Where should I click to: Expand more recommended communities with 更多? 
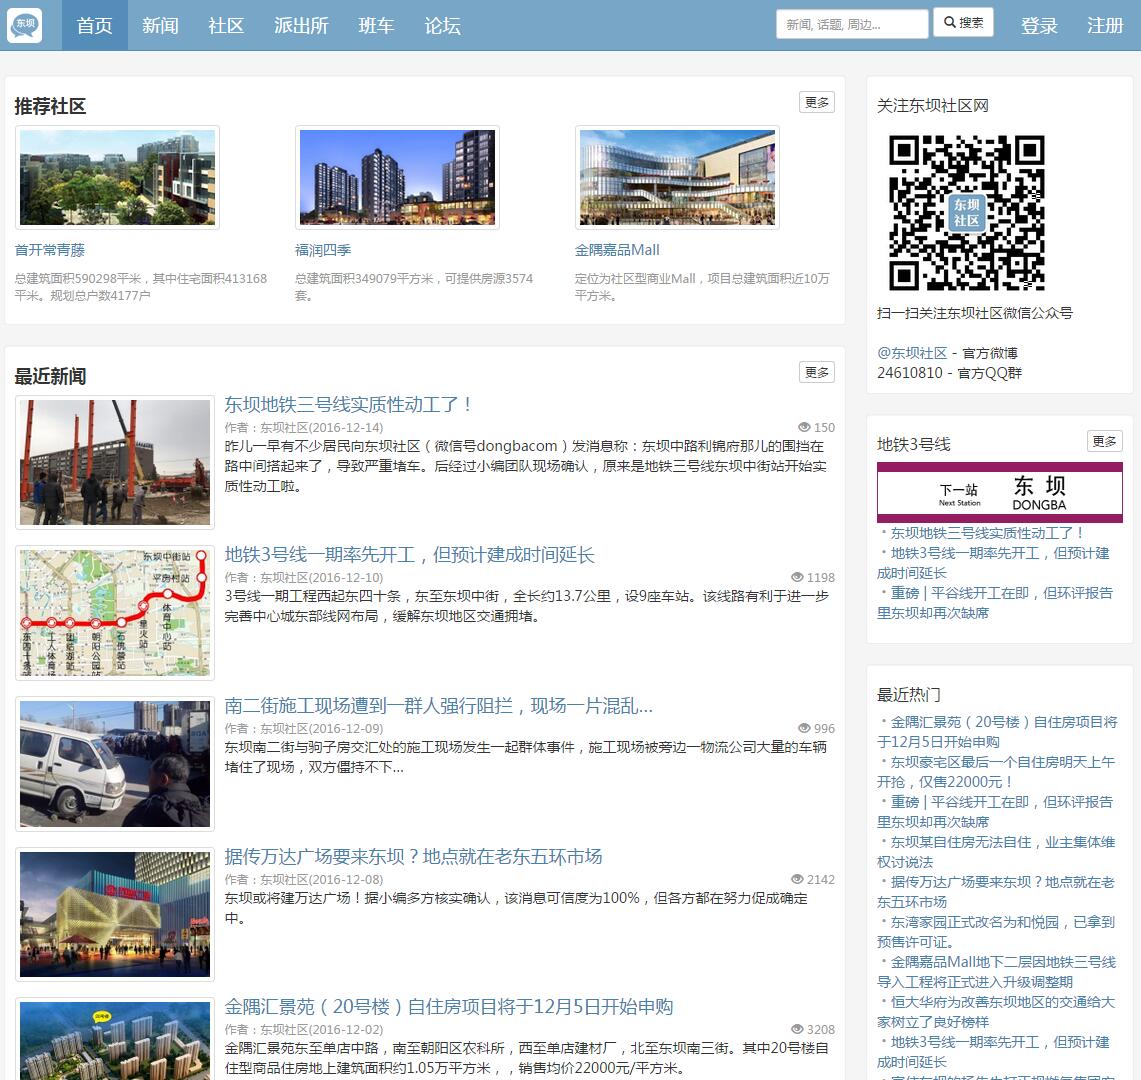click(x=816, y=102)
